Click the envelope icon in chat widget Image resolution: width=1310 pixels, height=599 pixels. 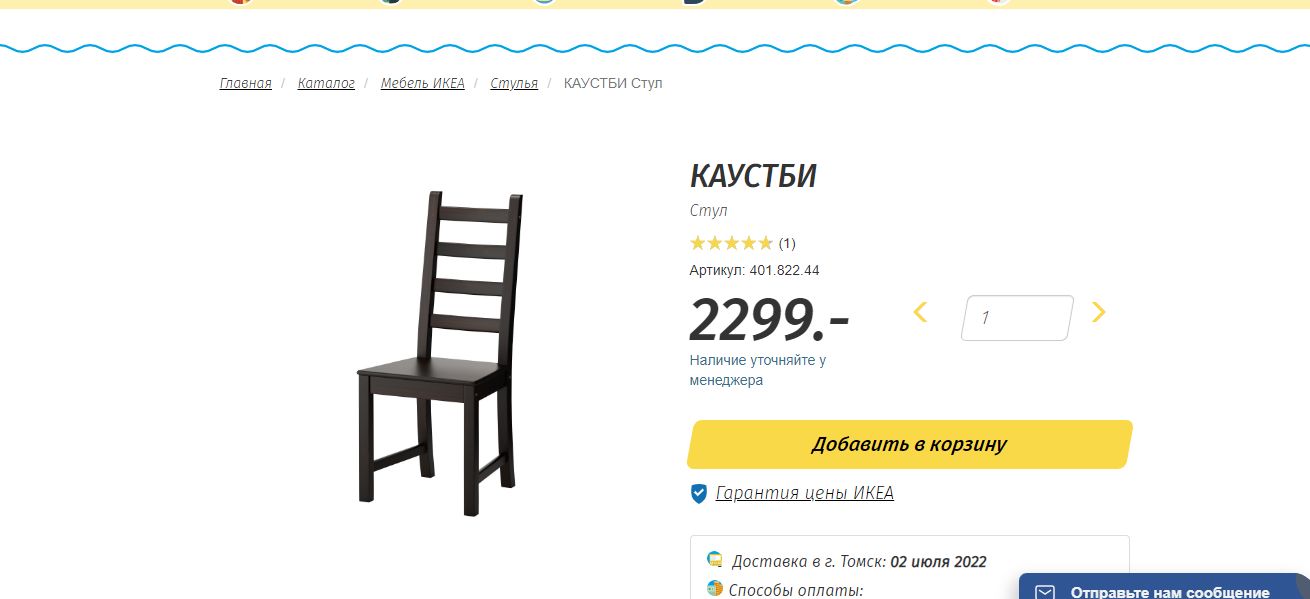click(1045, 592)
